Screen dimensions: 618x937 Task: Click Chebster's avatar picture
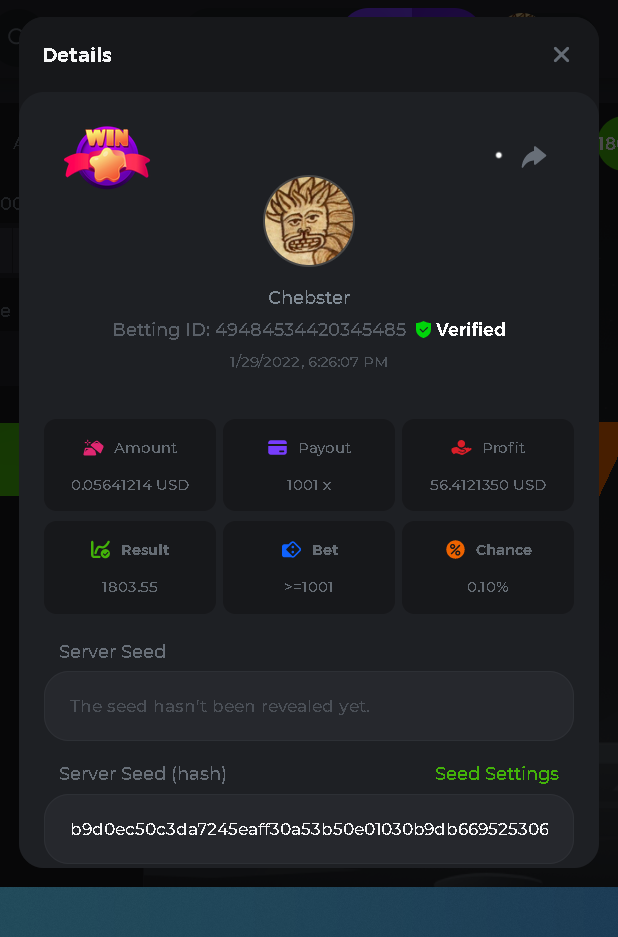pos(309,221)
